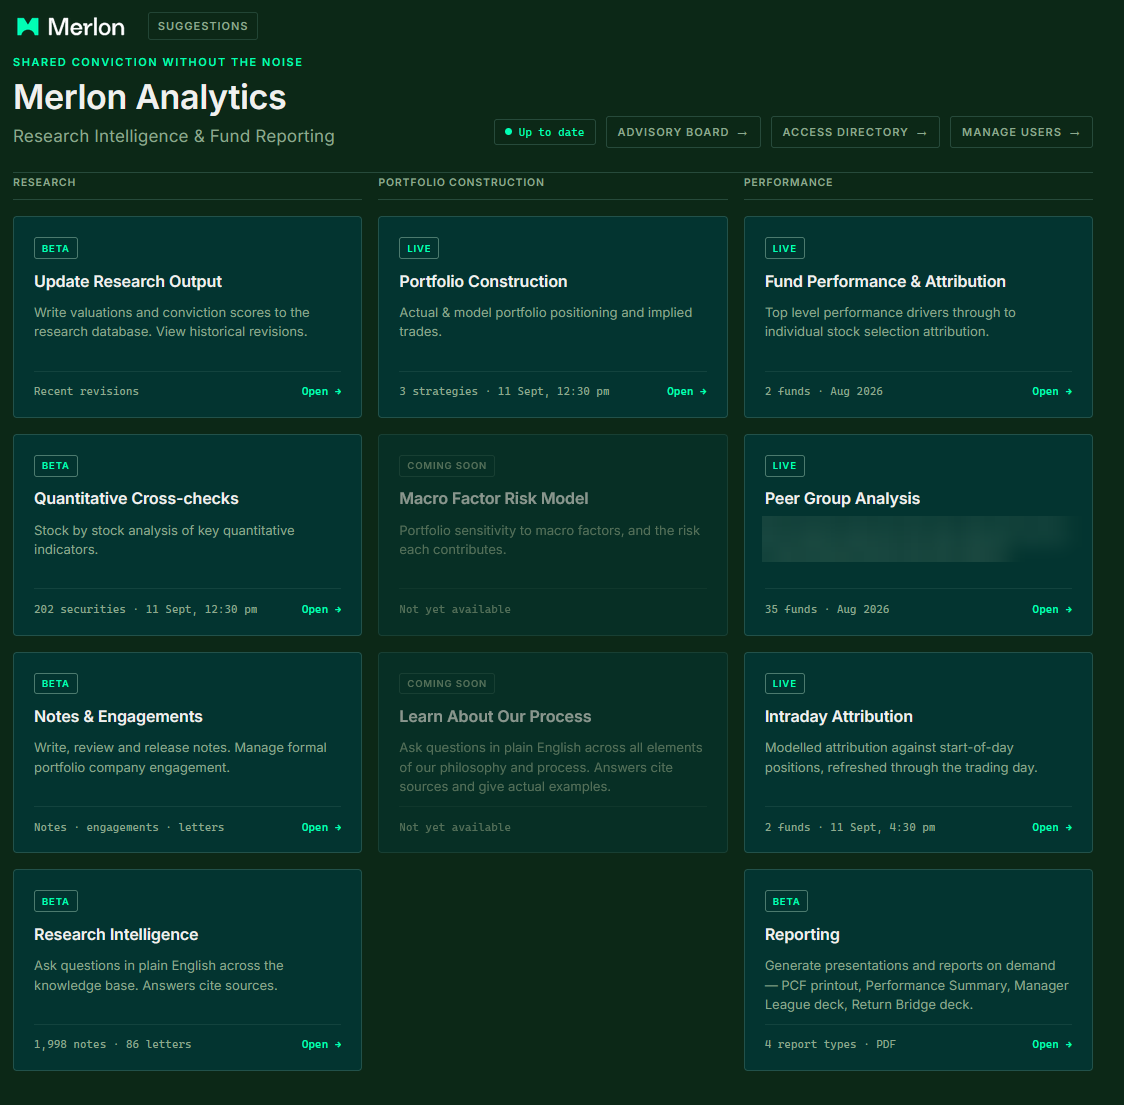Open Intraday Attribution card link
Image resolution: width=1124 pixels, height=1105 pixels.
[x=1052, y=827]
